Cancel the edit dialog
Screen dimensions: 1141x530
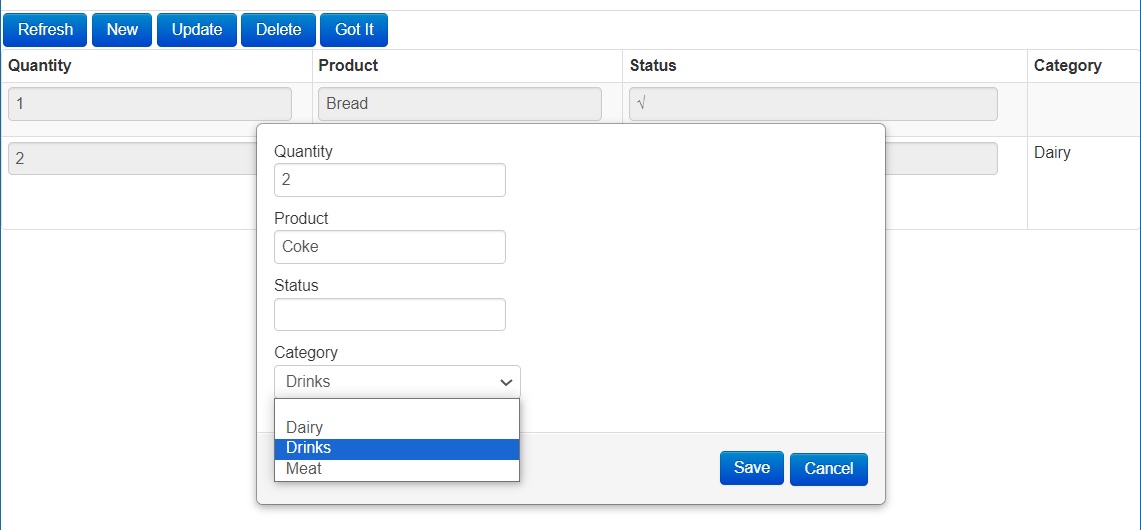[828, 469]
